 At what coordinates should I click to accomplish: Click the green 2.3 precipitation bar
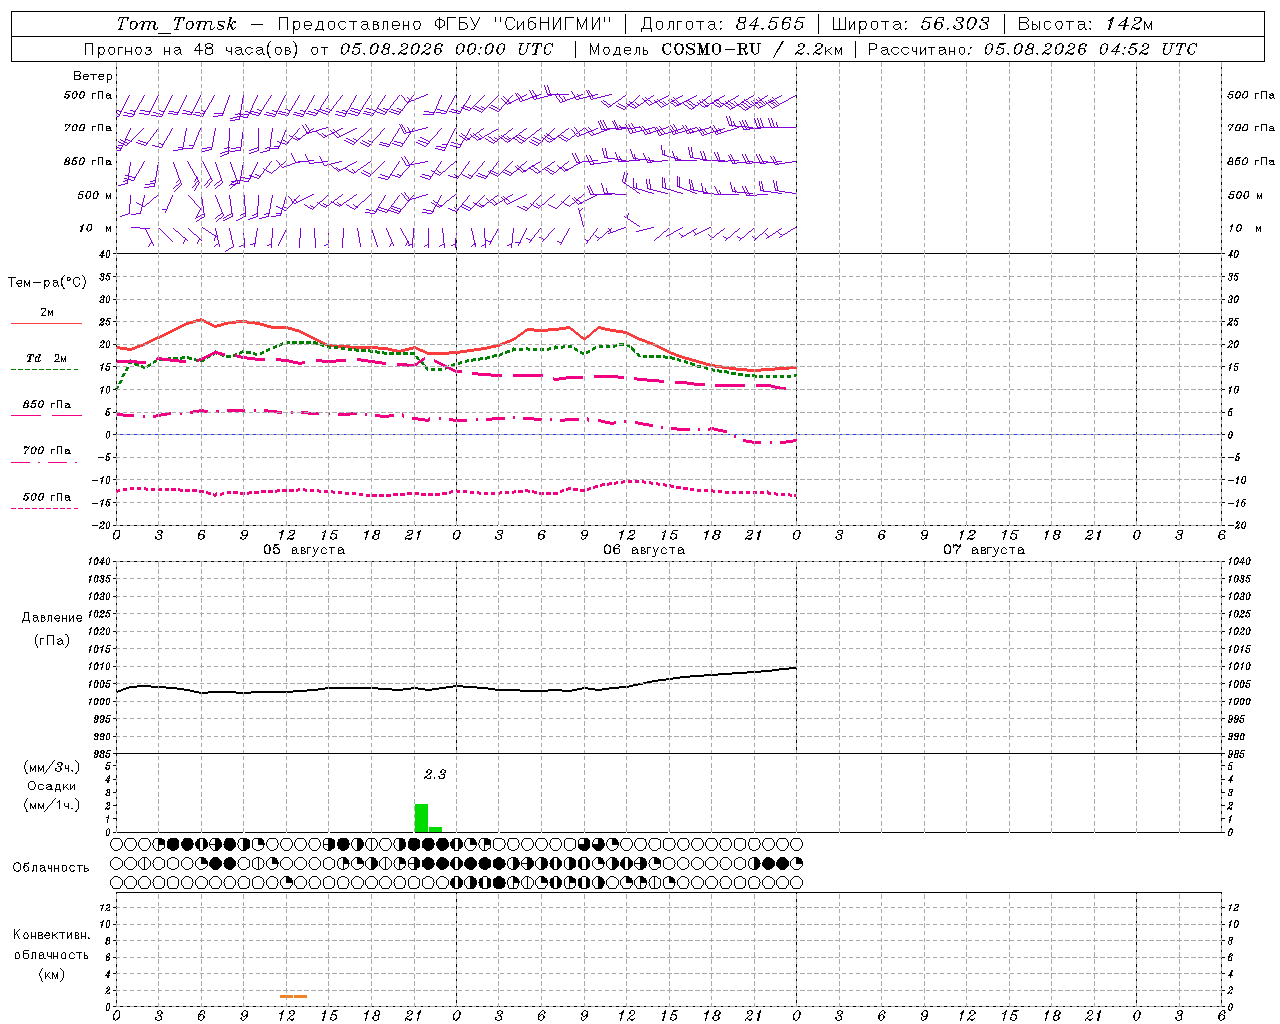point(421,818)
